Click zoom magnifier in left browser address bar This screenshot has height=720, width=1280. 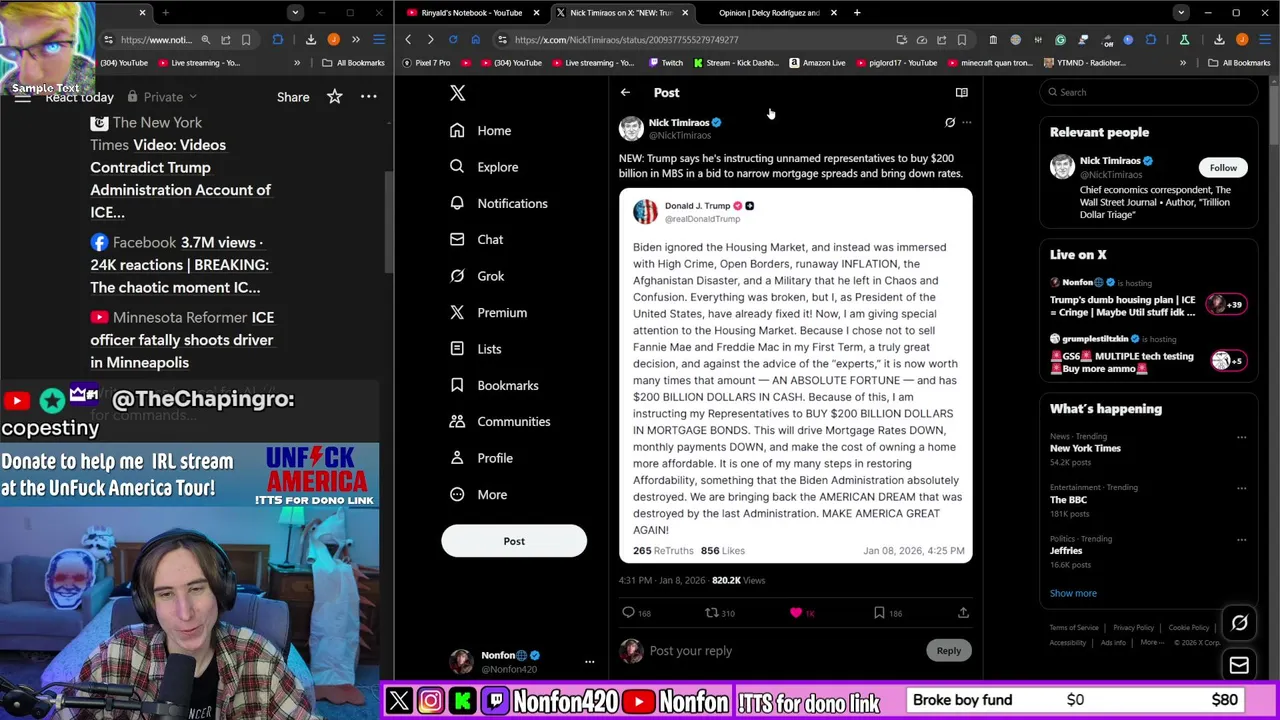pyautogui.click(x=205, y=39)
